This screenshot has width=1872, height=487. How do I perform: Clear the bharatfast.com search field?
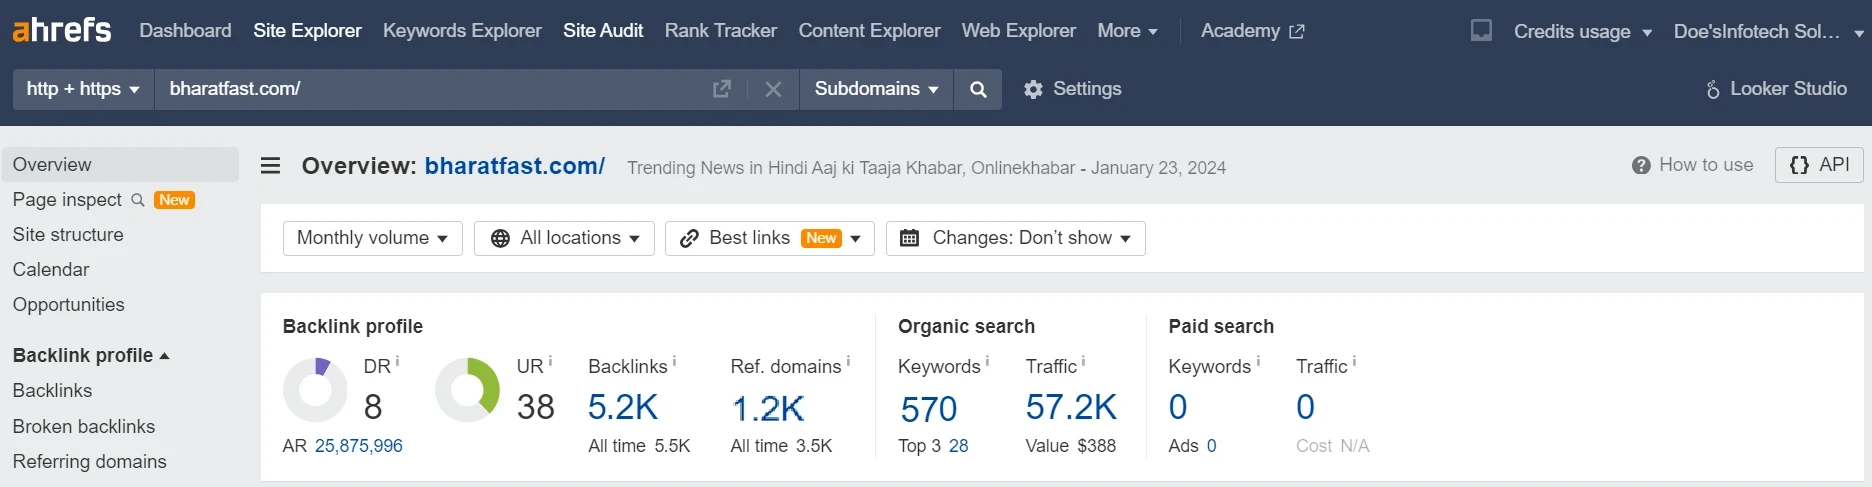click(773, 89)
